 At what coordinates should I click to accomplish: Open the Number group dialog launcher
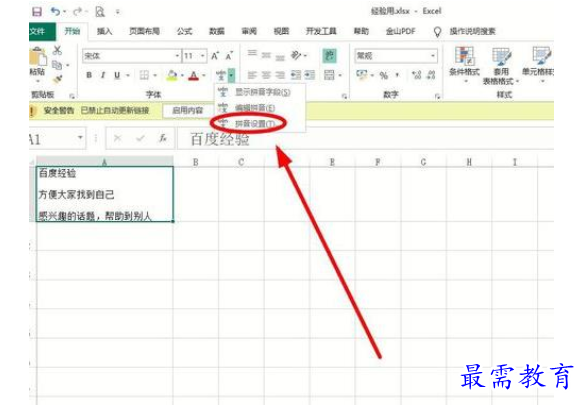click(x=437, y=96)
